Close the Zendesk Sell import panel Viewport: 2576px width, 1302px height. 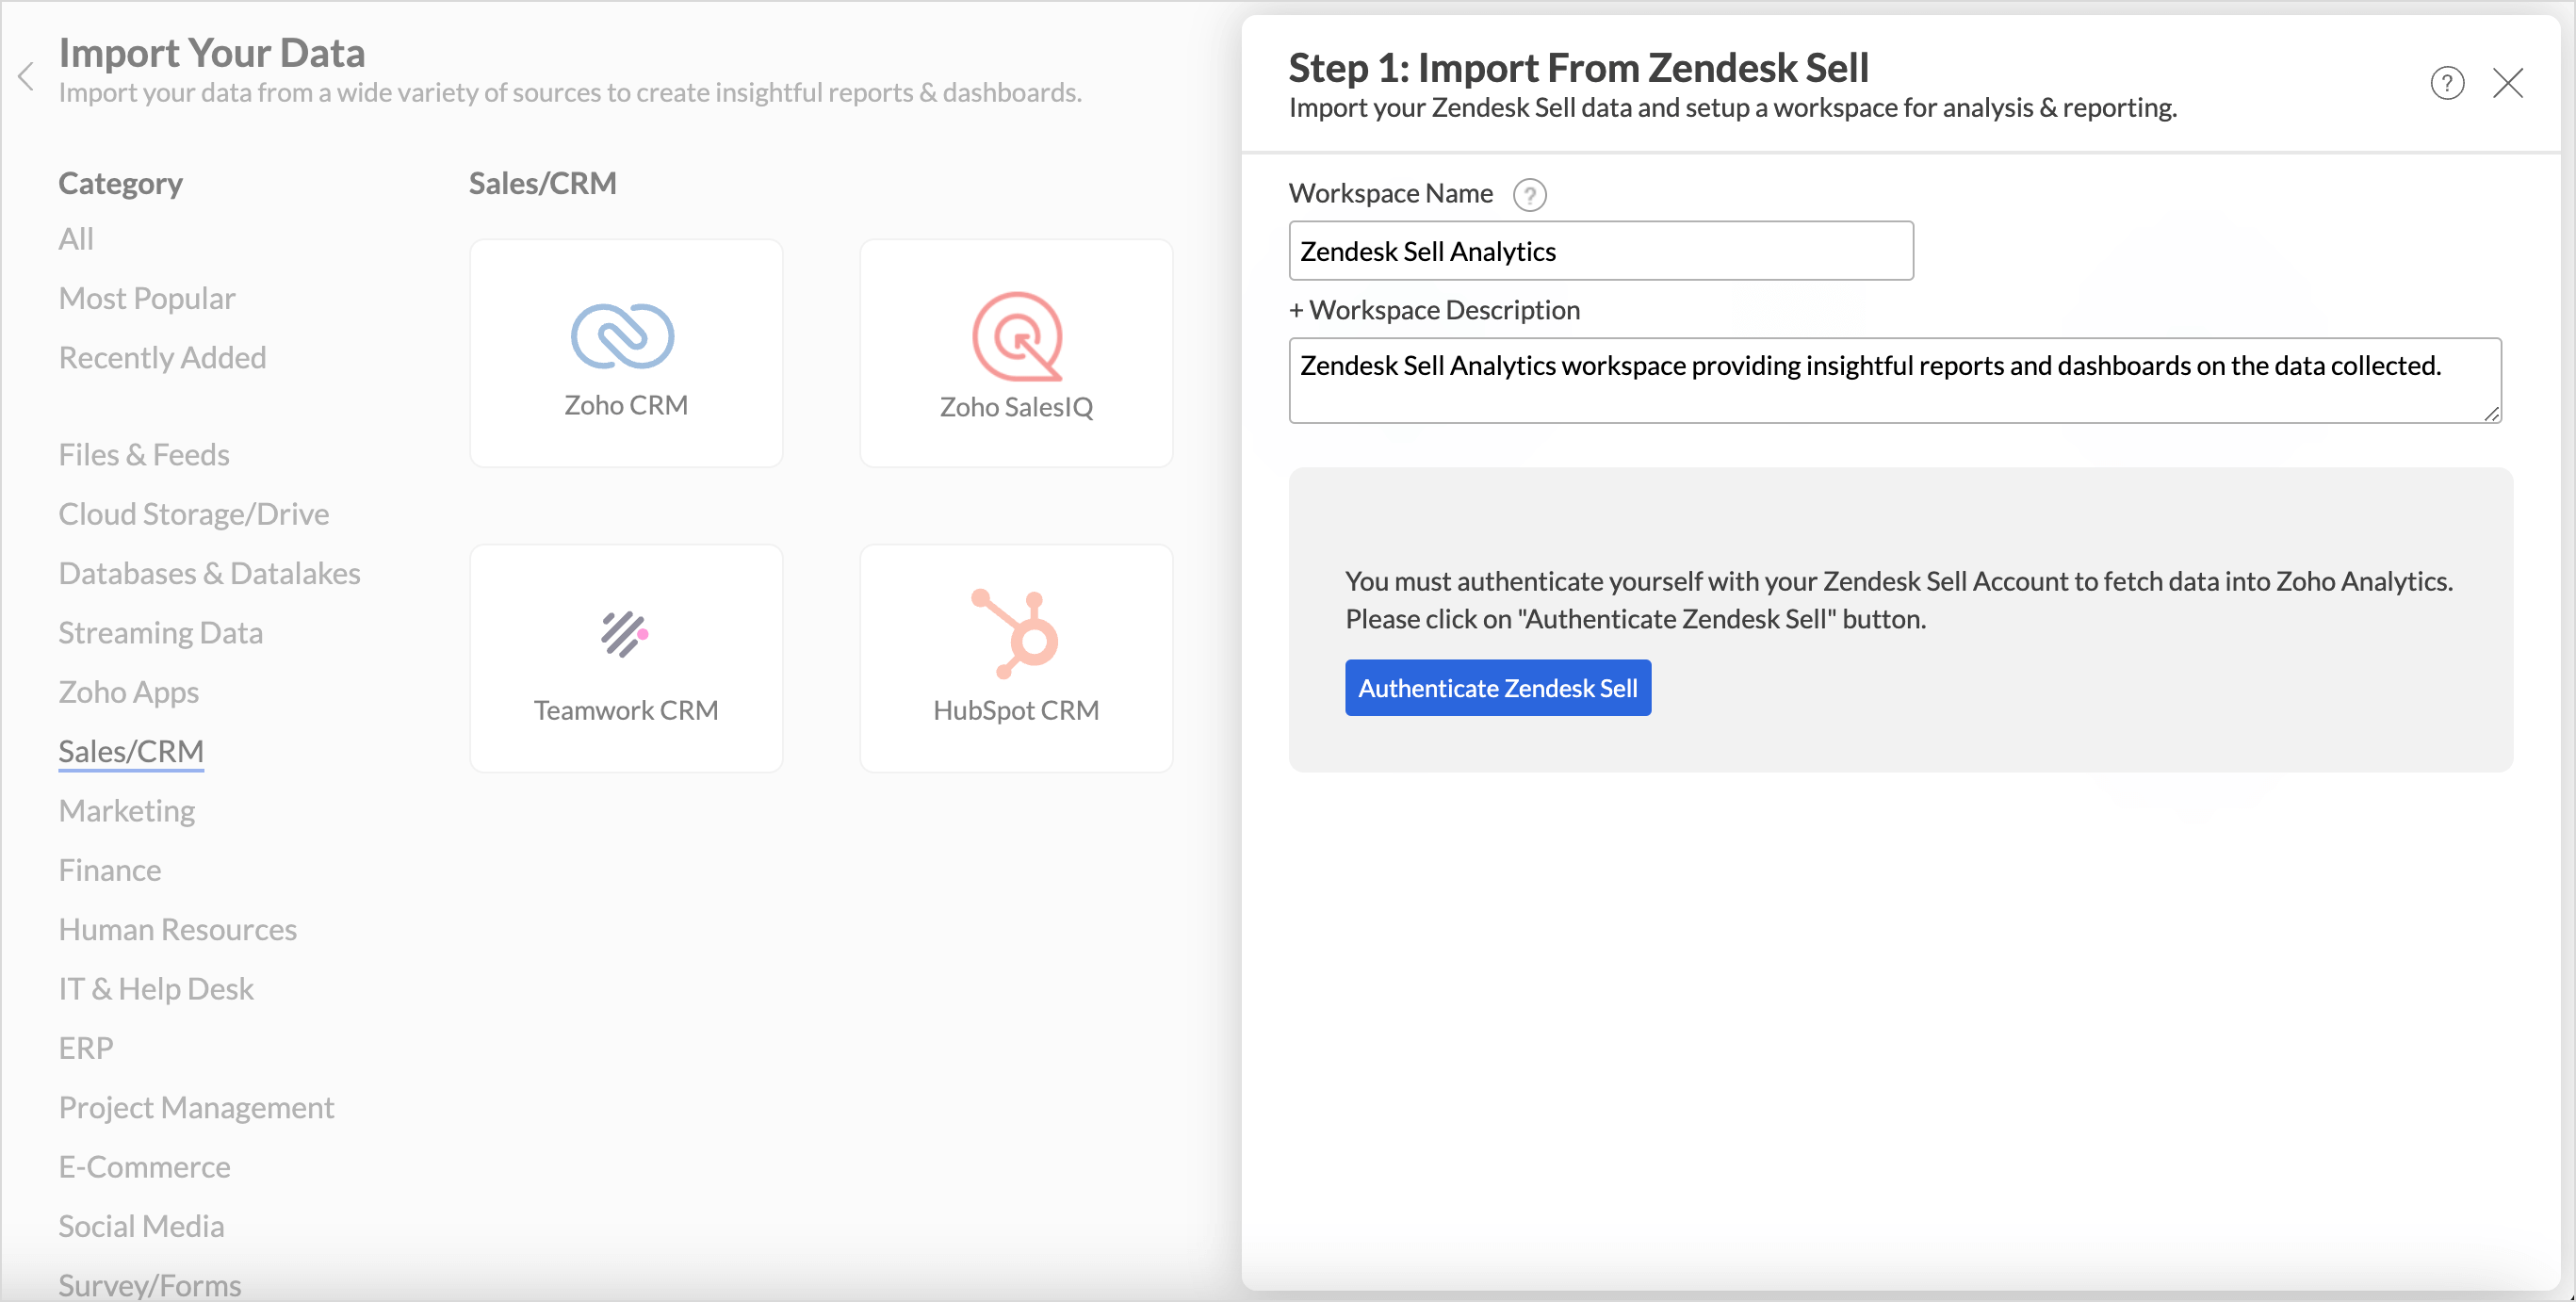pos(2508,83)
